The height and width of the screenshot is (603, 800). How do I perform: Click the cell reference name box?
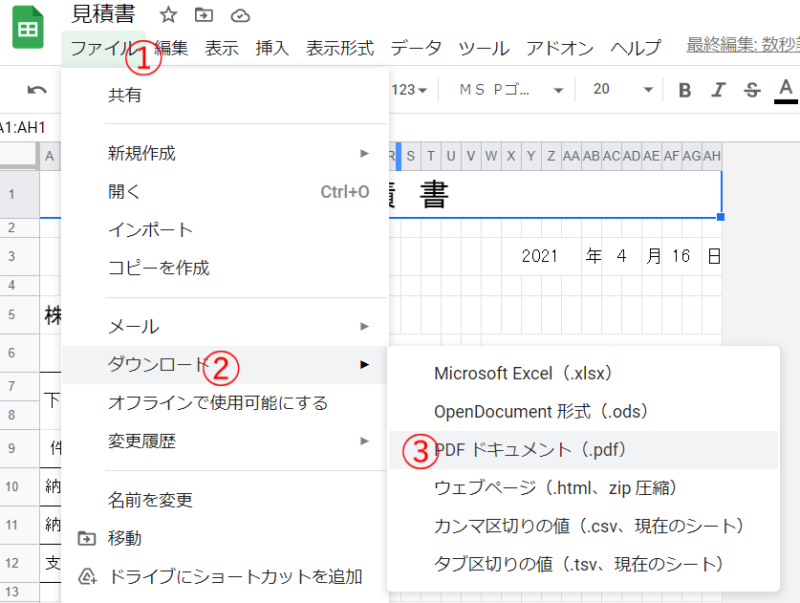click(x=22, y=127)
